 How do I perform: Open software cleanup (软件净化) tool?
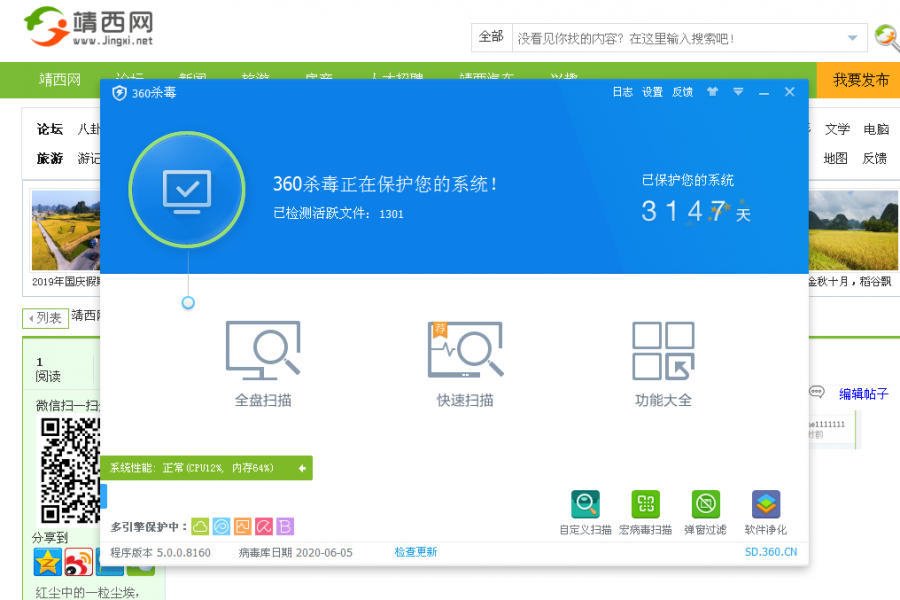(x=766, y=513)
